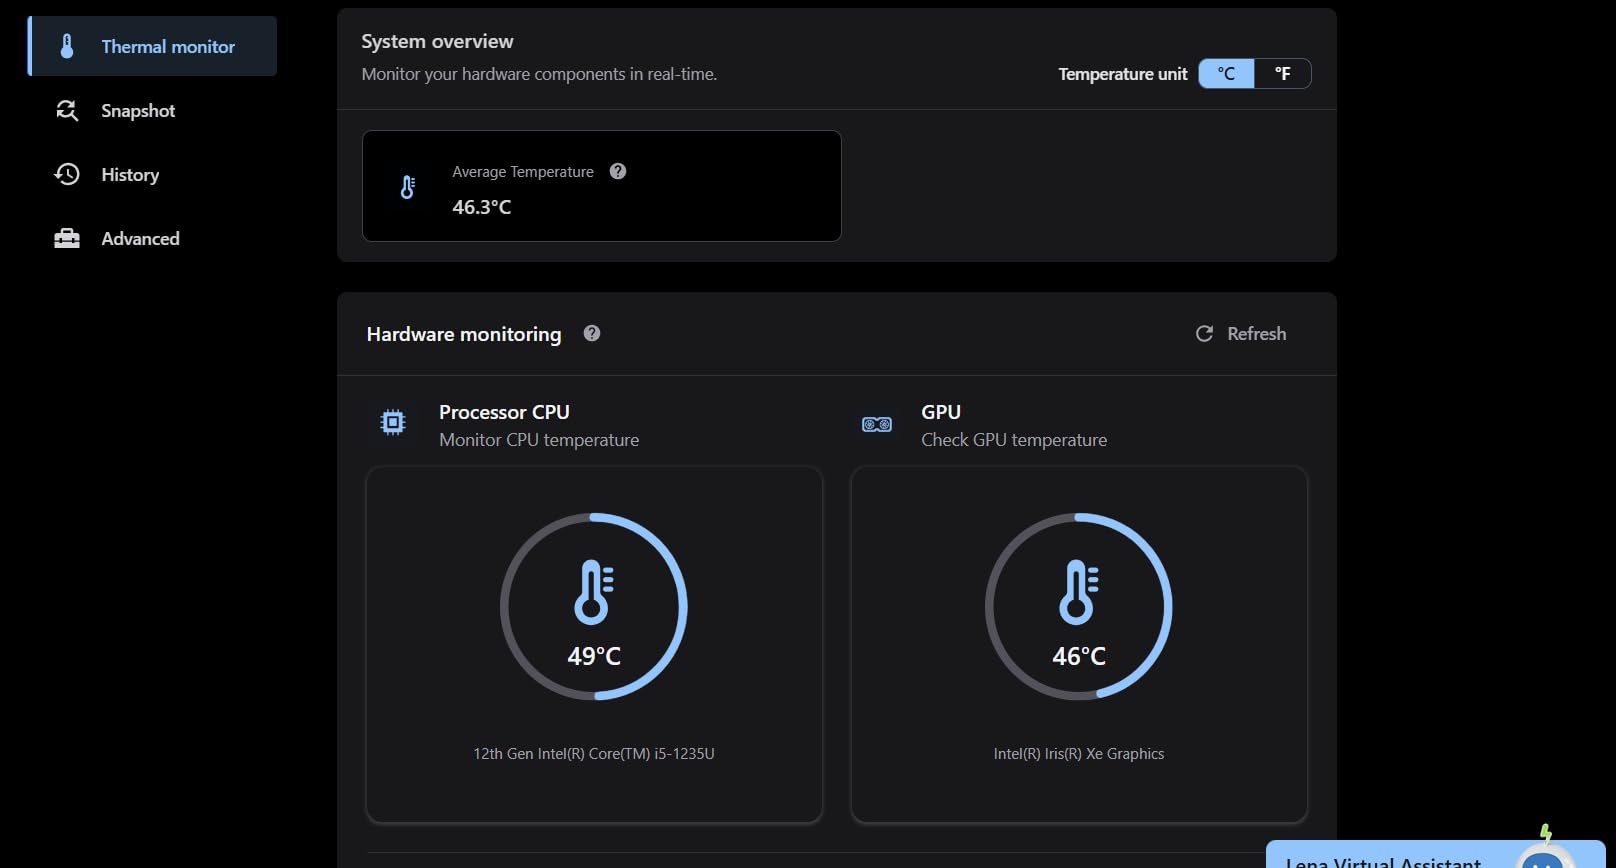The height and width of the screenshot is (868, 1616).
Task: Open Hardware monitoring help tooltip icon
Action: tap(592, 333)
